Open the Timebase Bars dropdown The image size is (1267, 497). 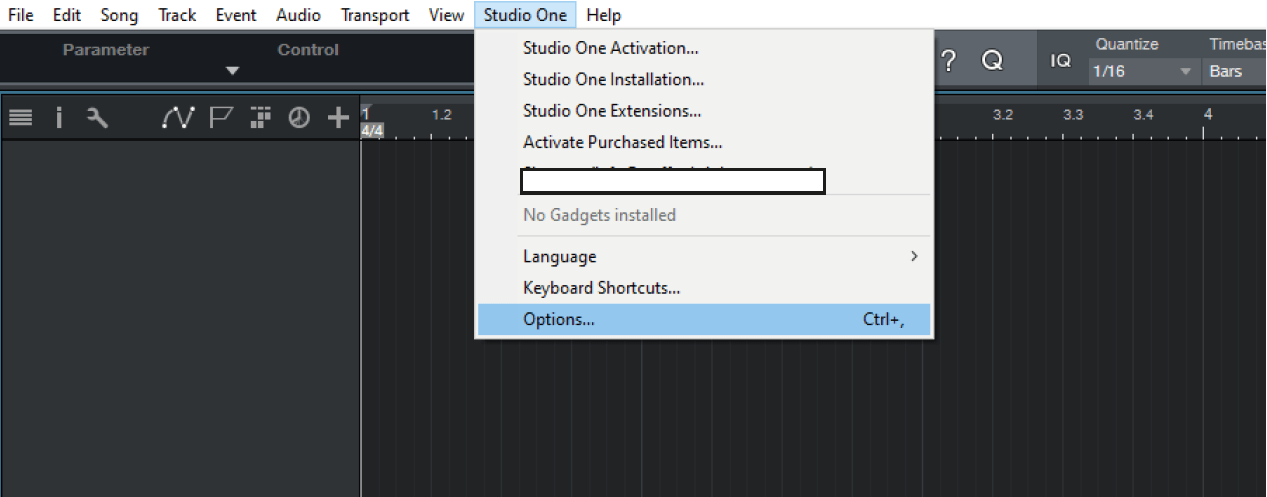point(1235,72)
